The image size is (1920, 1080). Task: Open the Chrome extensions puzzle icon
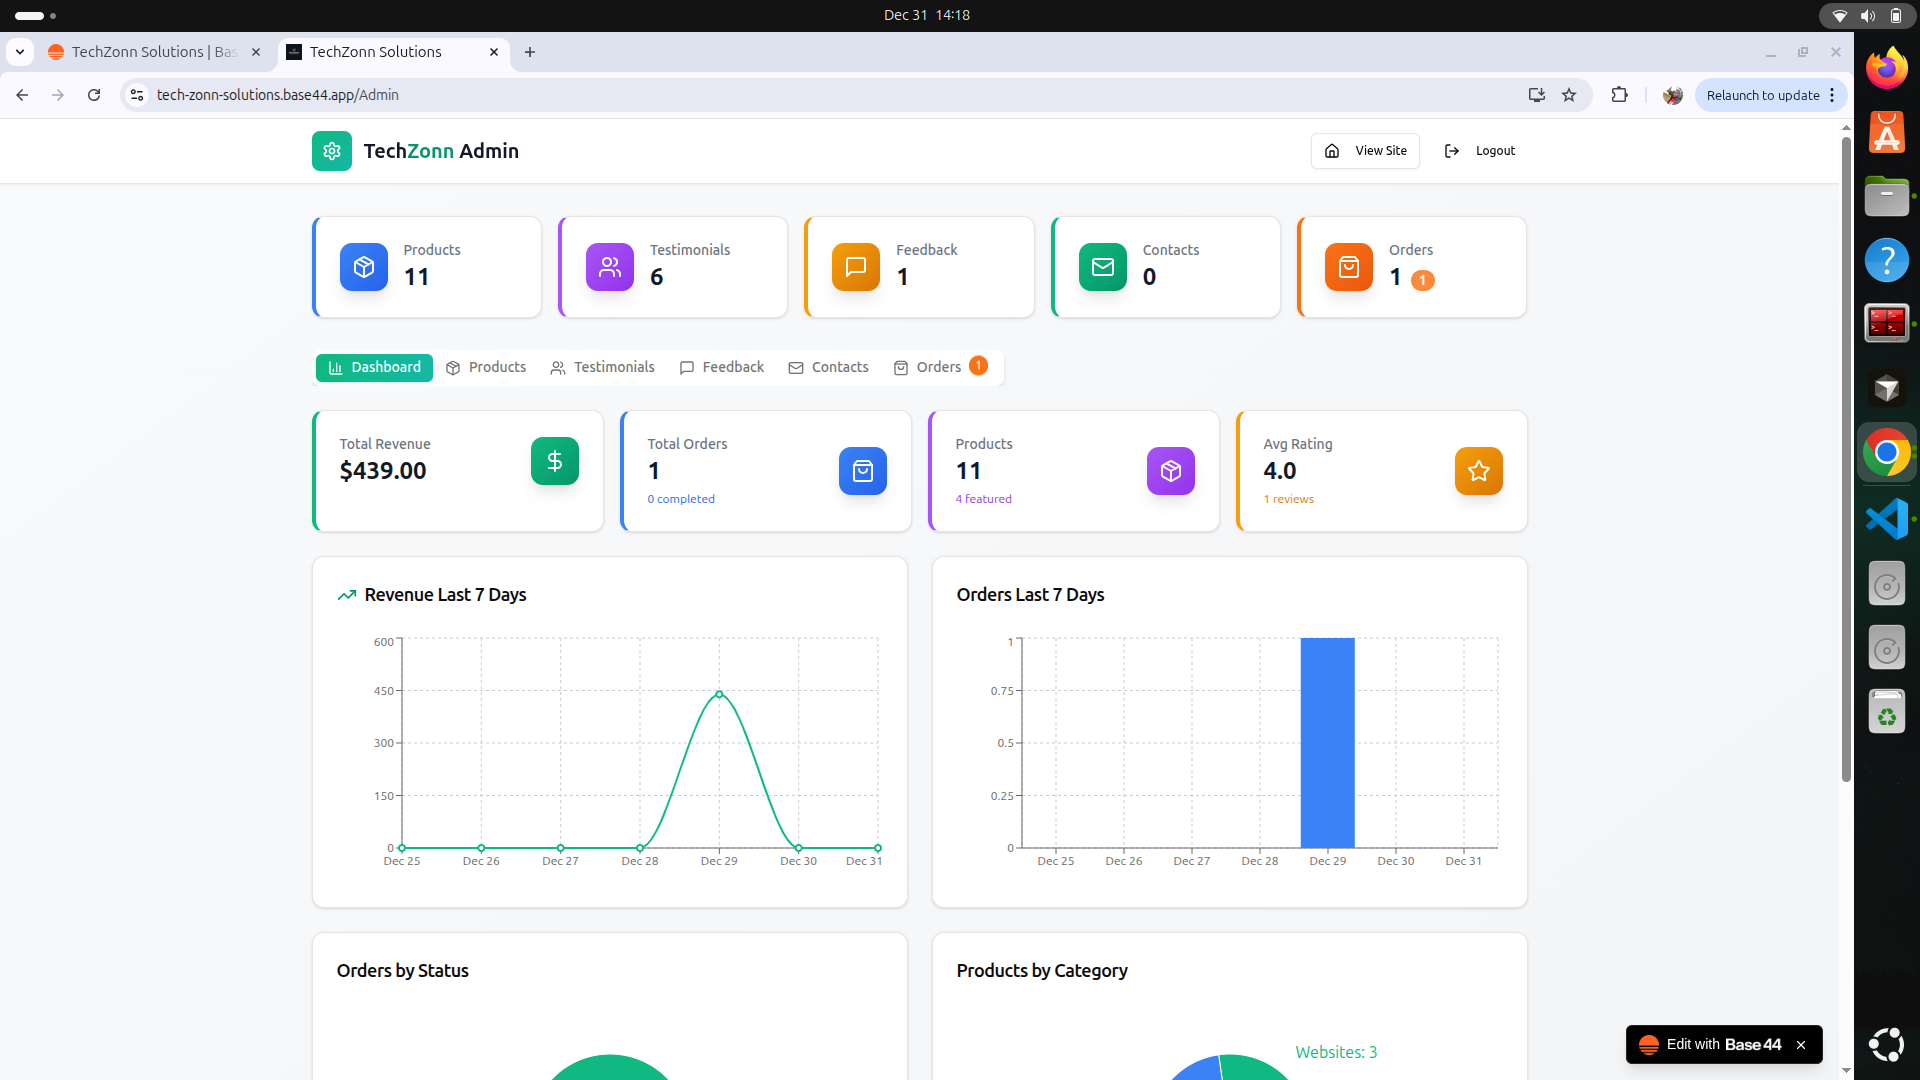[x=1620, y=95]
